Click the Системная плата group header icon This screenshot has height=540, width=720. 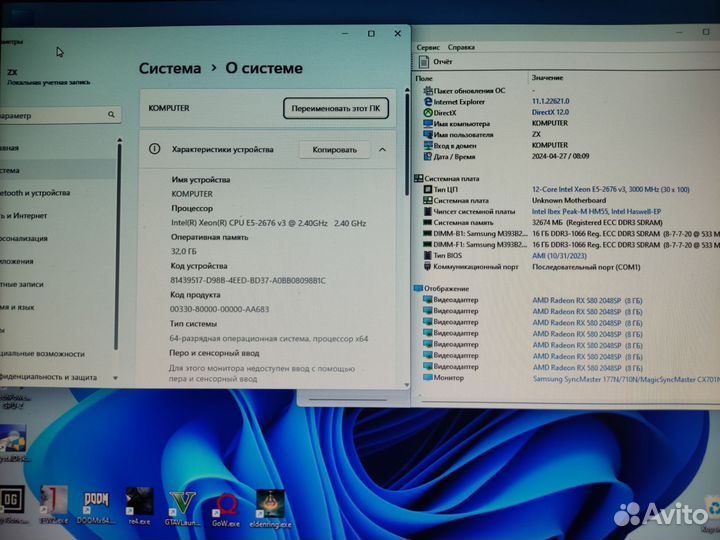[x=418, y=178]
